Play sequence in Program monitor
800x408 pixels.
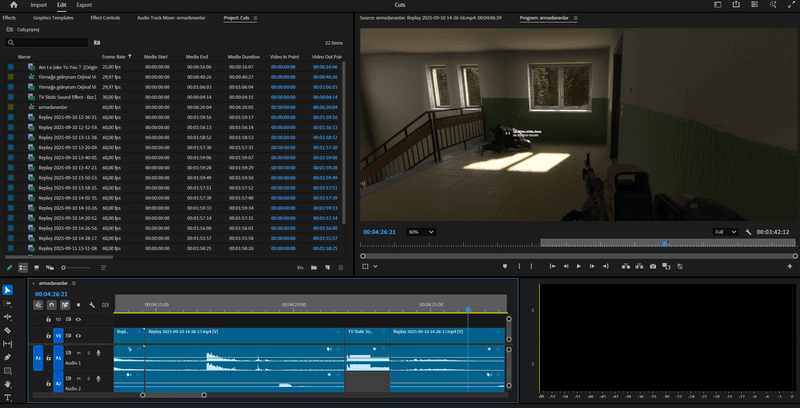click(579, 266)
